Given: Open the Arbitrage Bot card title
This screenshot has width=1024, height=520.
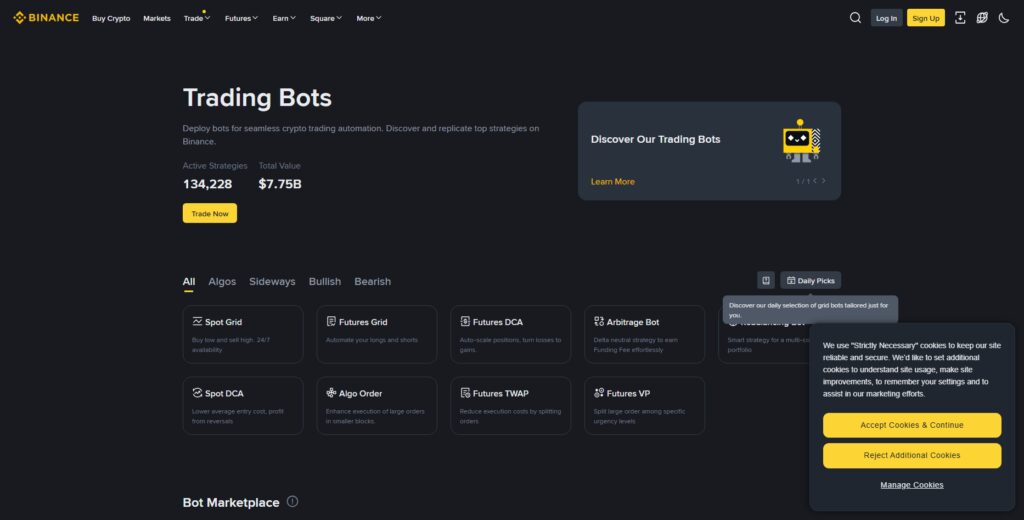Looking at the screenshot, I should click(633, 322).
